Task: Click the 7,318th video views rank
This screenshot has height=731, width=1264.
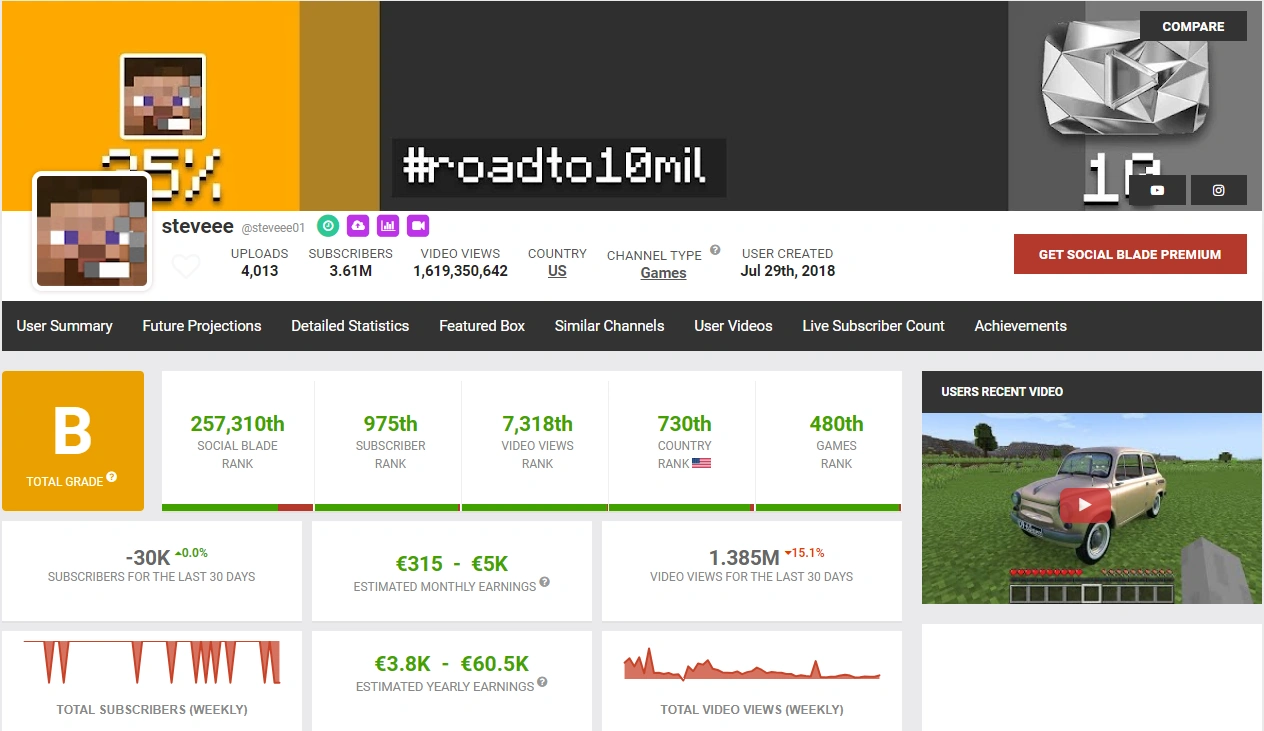Action: click(x=537, y=423)
